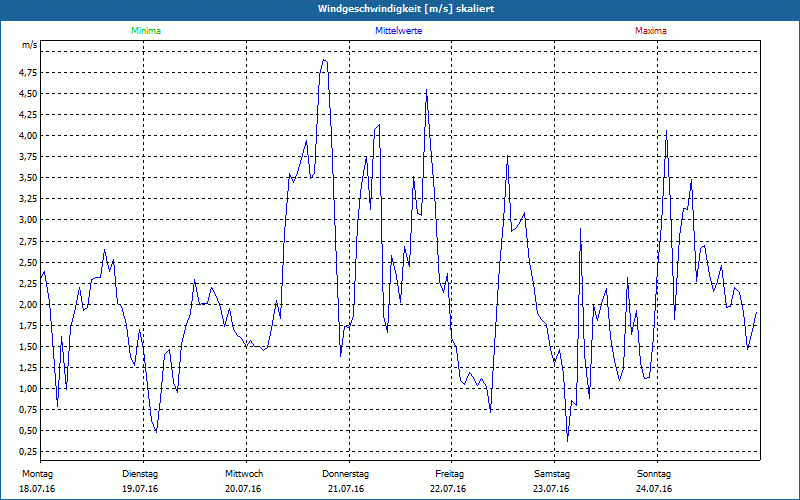
Task: Click the 1,25 y-axis value
Action: [28, 368]
